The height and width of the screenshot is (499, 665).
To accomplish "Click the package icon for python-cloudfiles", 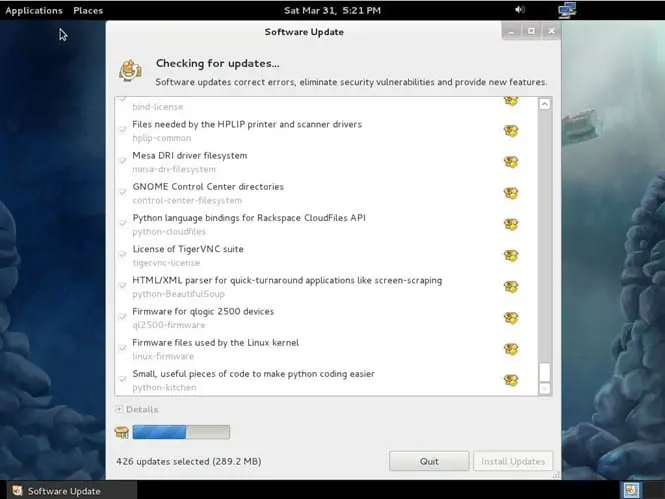I will coord(511,224).
